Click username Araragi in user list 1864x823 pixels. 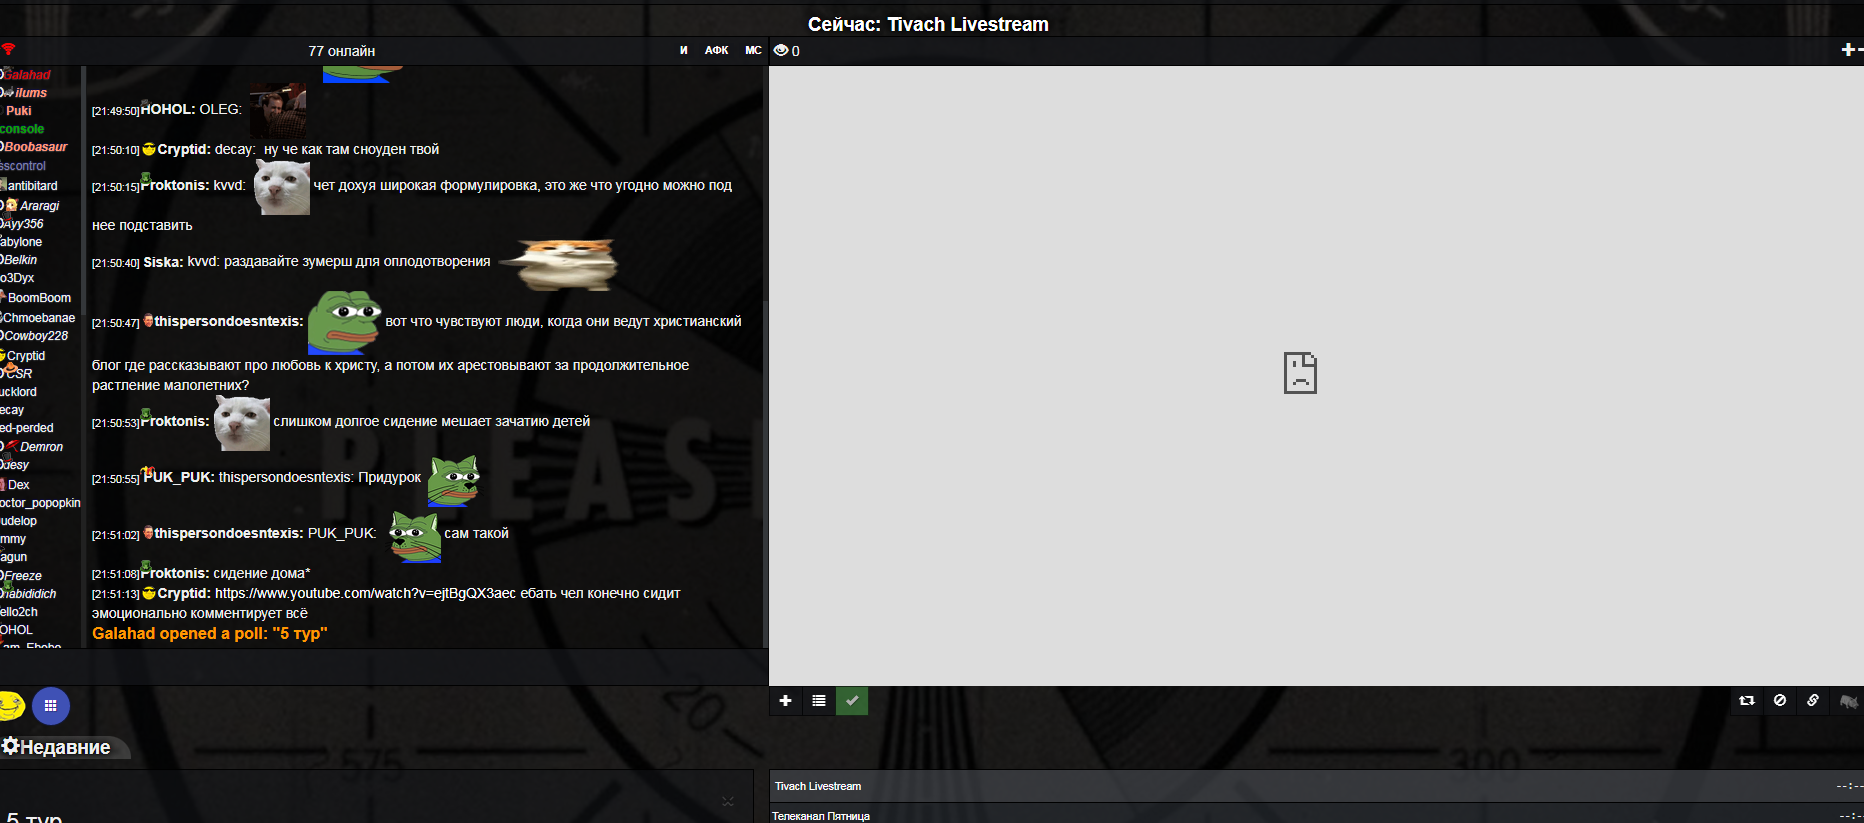click(40, 206)
